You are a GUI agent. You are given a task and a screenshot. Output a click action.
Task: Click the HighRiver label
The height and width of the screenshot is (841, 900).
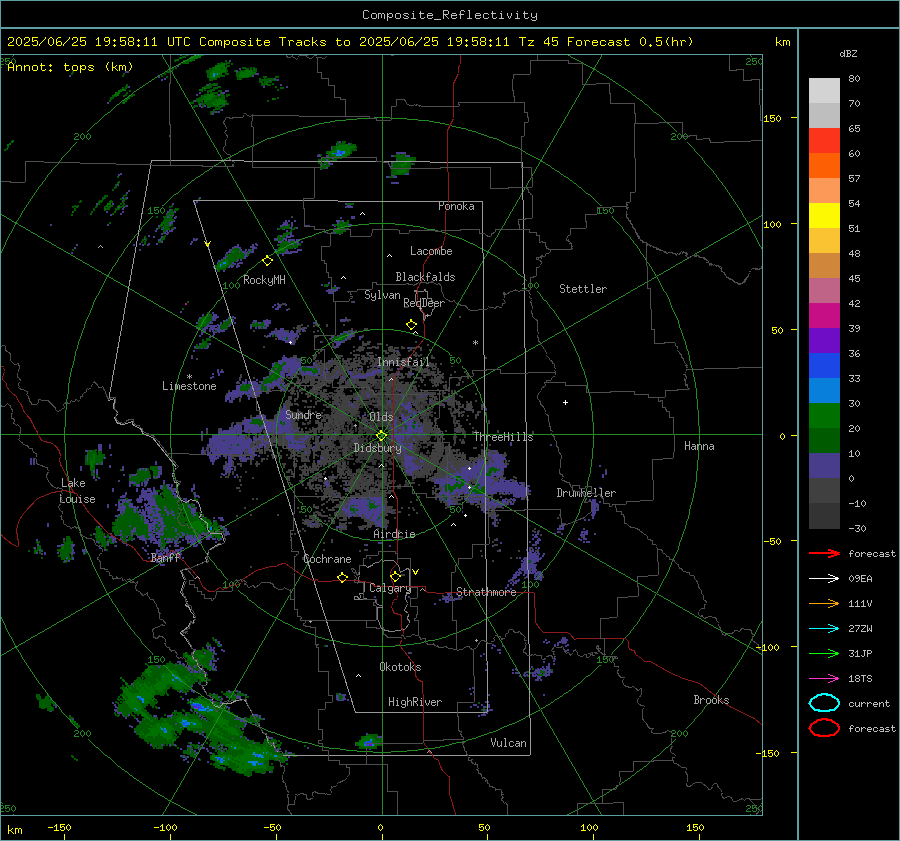(x=415, y=702)
